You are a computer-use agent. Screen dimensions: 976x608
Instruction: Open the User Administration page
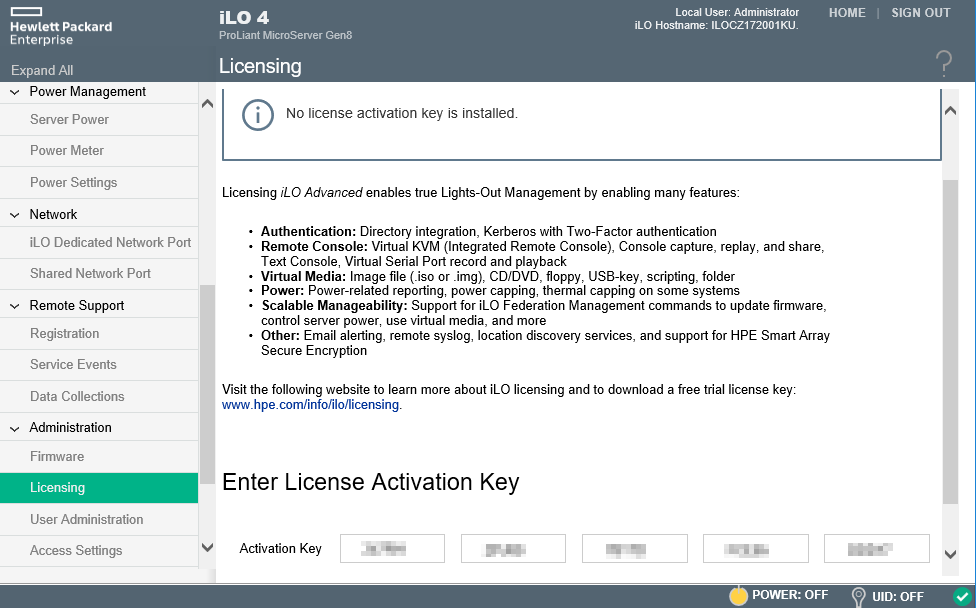coord(99,520)
